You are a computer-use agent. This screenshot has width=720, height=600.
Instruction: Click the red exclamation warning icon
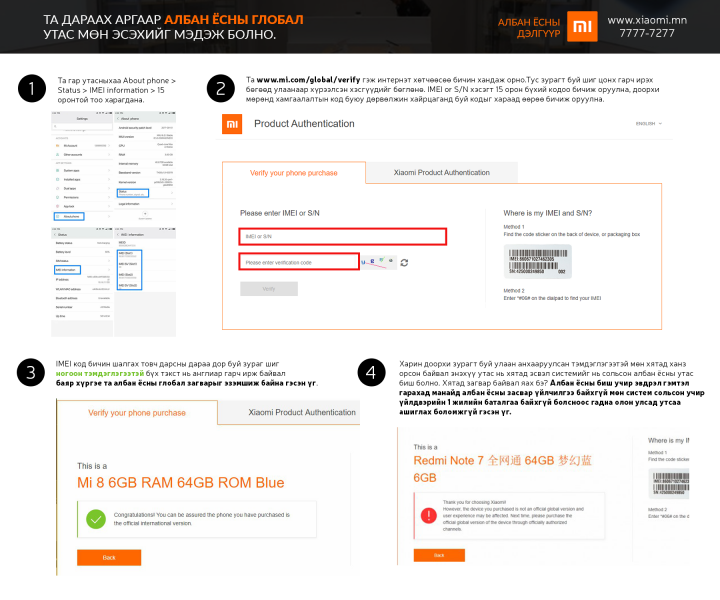[429, 515]
